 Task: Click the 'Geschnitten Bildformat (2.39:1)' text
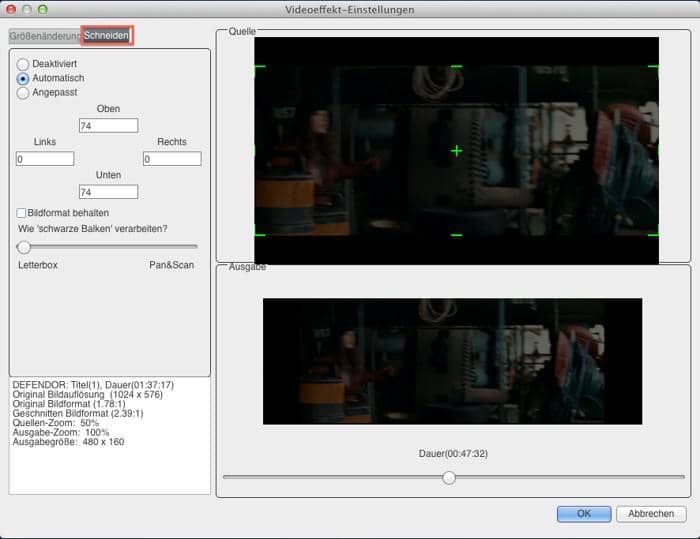click(x=78, y=414)
